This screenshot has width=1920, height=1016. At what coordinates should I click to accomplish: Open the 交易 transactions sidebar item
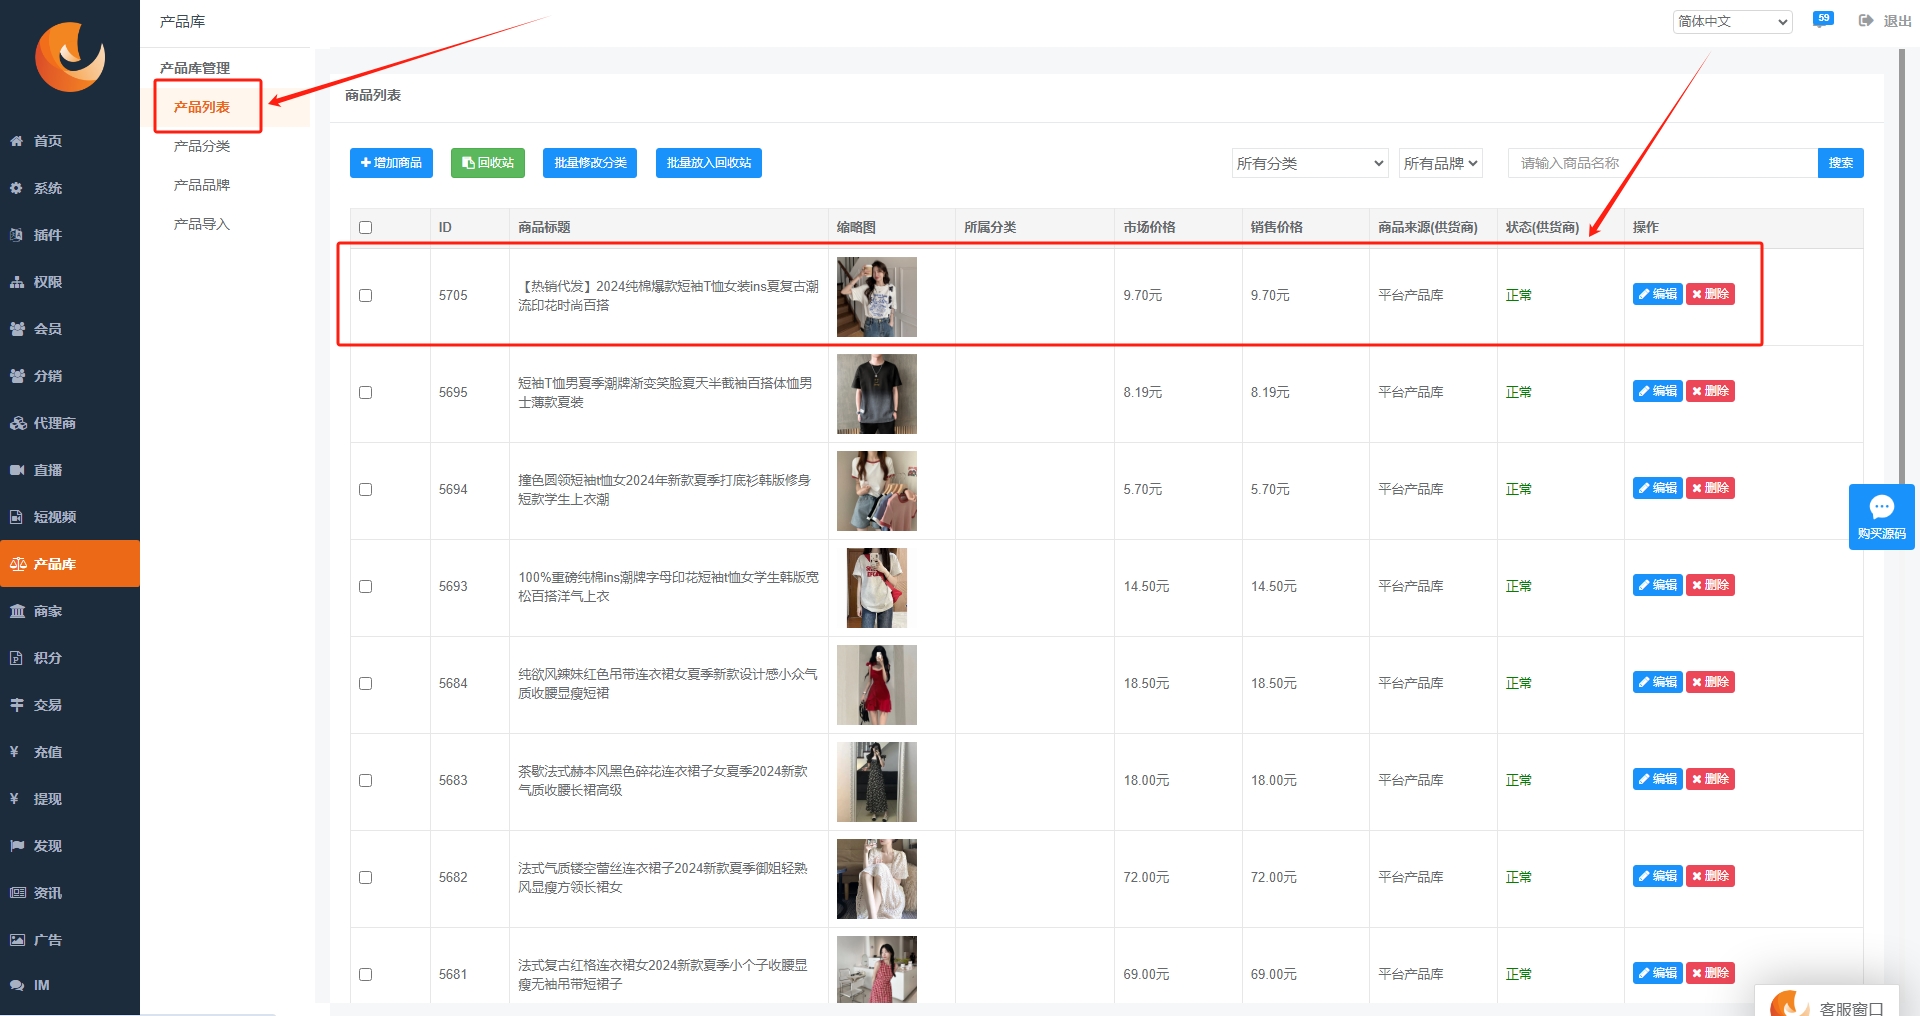70,705
